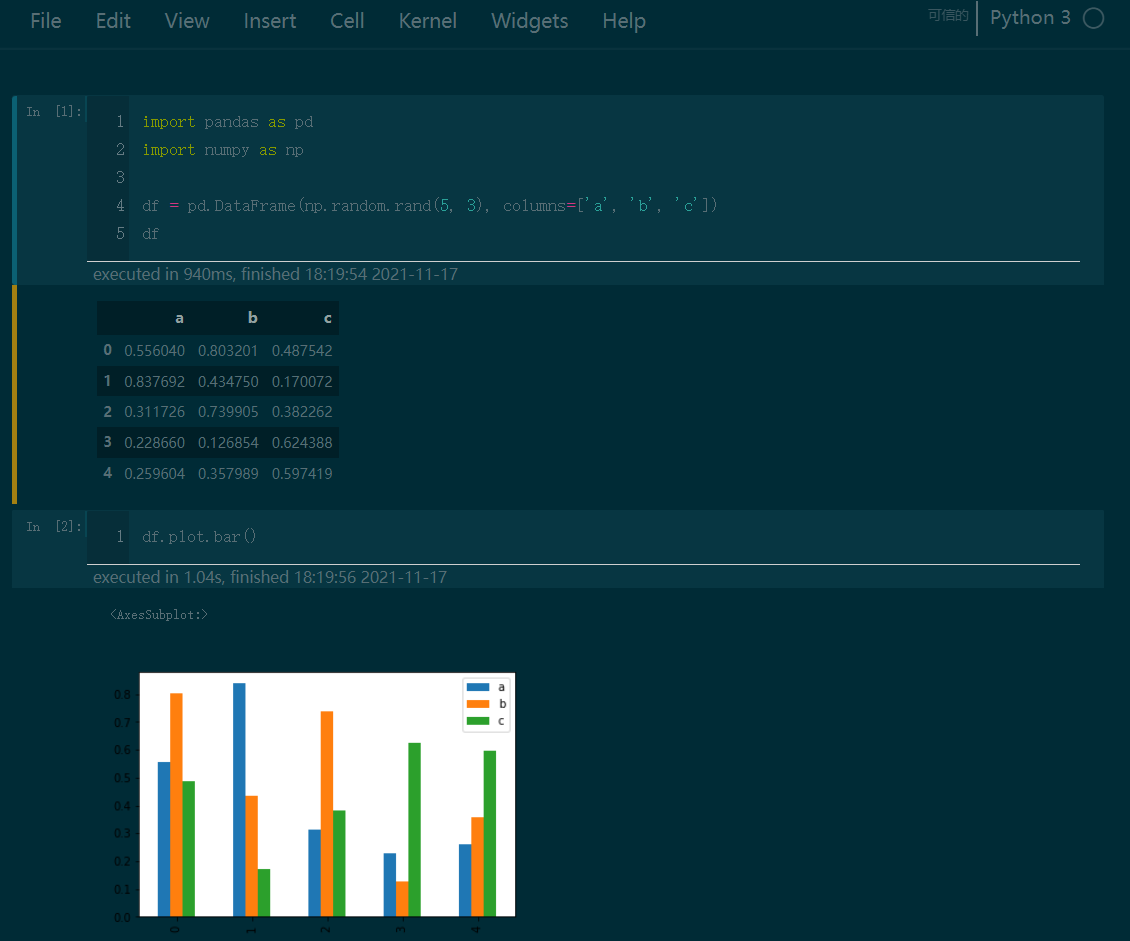Click the df.plot.bar() code cell
Screen dimensions: 1130x941
(199, 536)
